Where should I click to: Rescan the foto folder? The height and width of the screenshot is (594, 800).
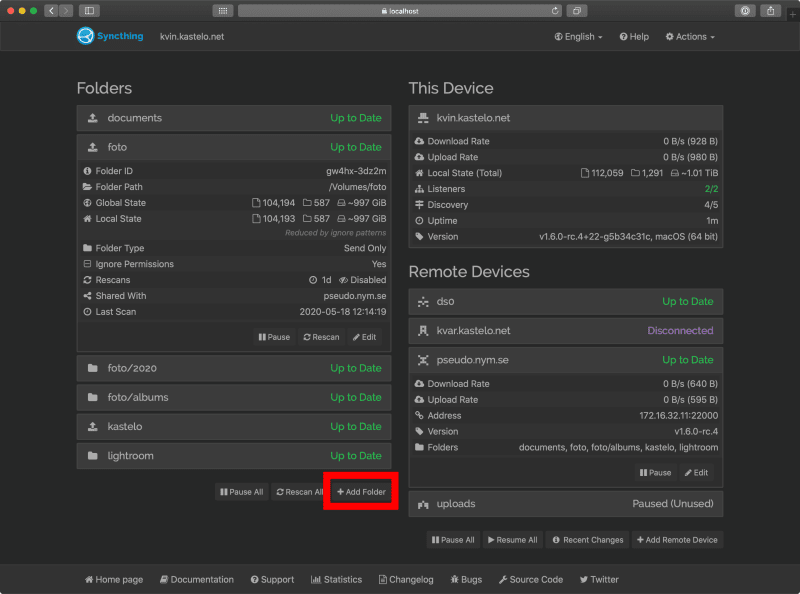pyautogui.click(x=321, y=337)
